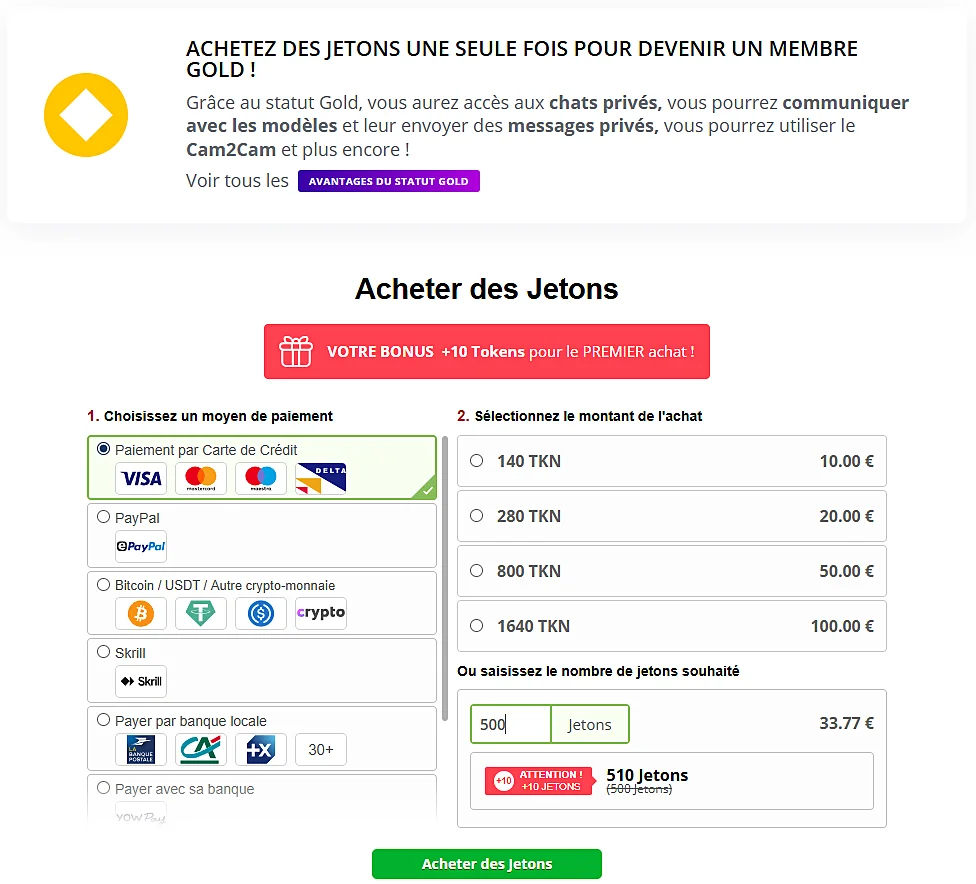This screenshot has height=884, width=976.
Task: Select the Visa card icon
Action: pyautogui.click(x=140, y=479)
